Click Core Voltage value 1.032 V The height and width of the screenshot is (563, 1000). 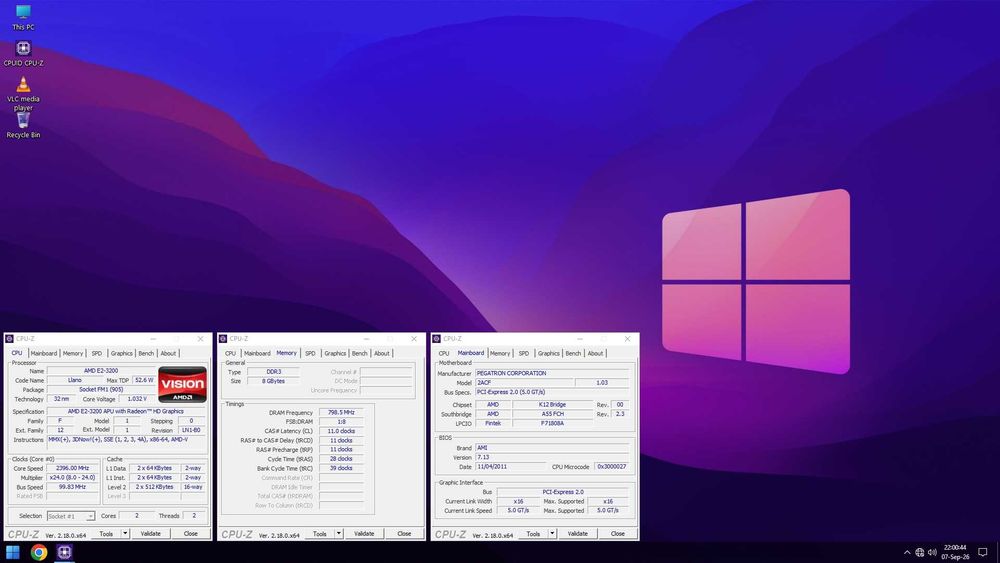tap(137, 399)
